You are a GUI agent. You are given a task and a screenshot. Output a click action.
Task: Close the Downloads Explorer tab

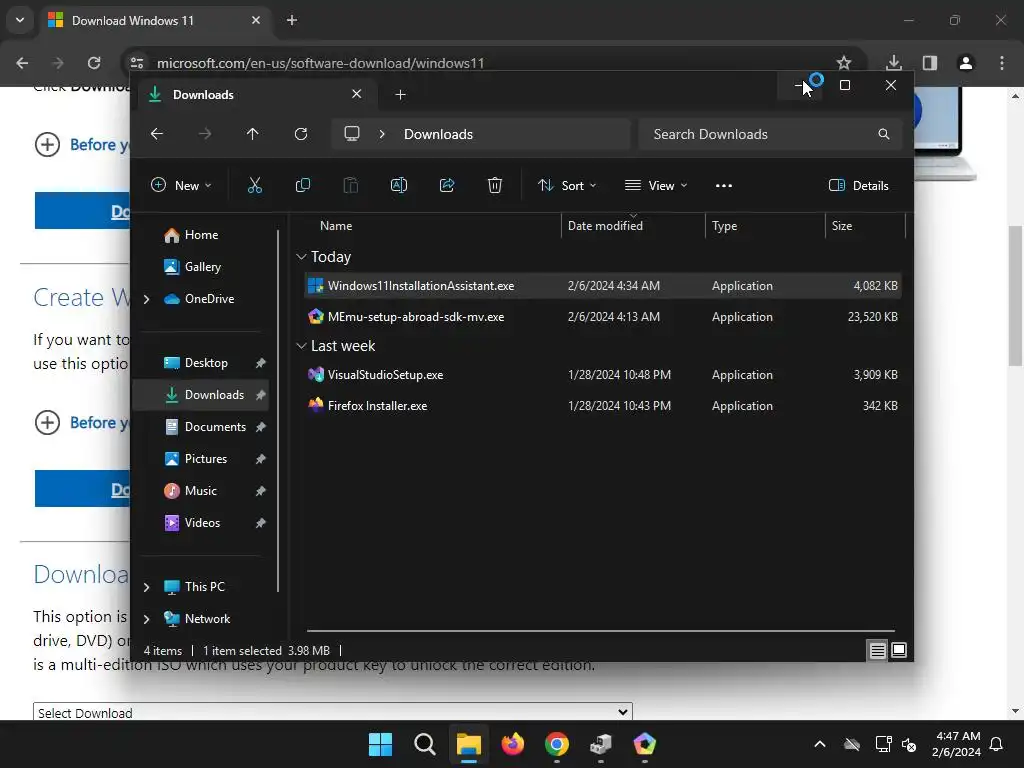click(357, 94)
